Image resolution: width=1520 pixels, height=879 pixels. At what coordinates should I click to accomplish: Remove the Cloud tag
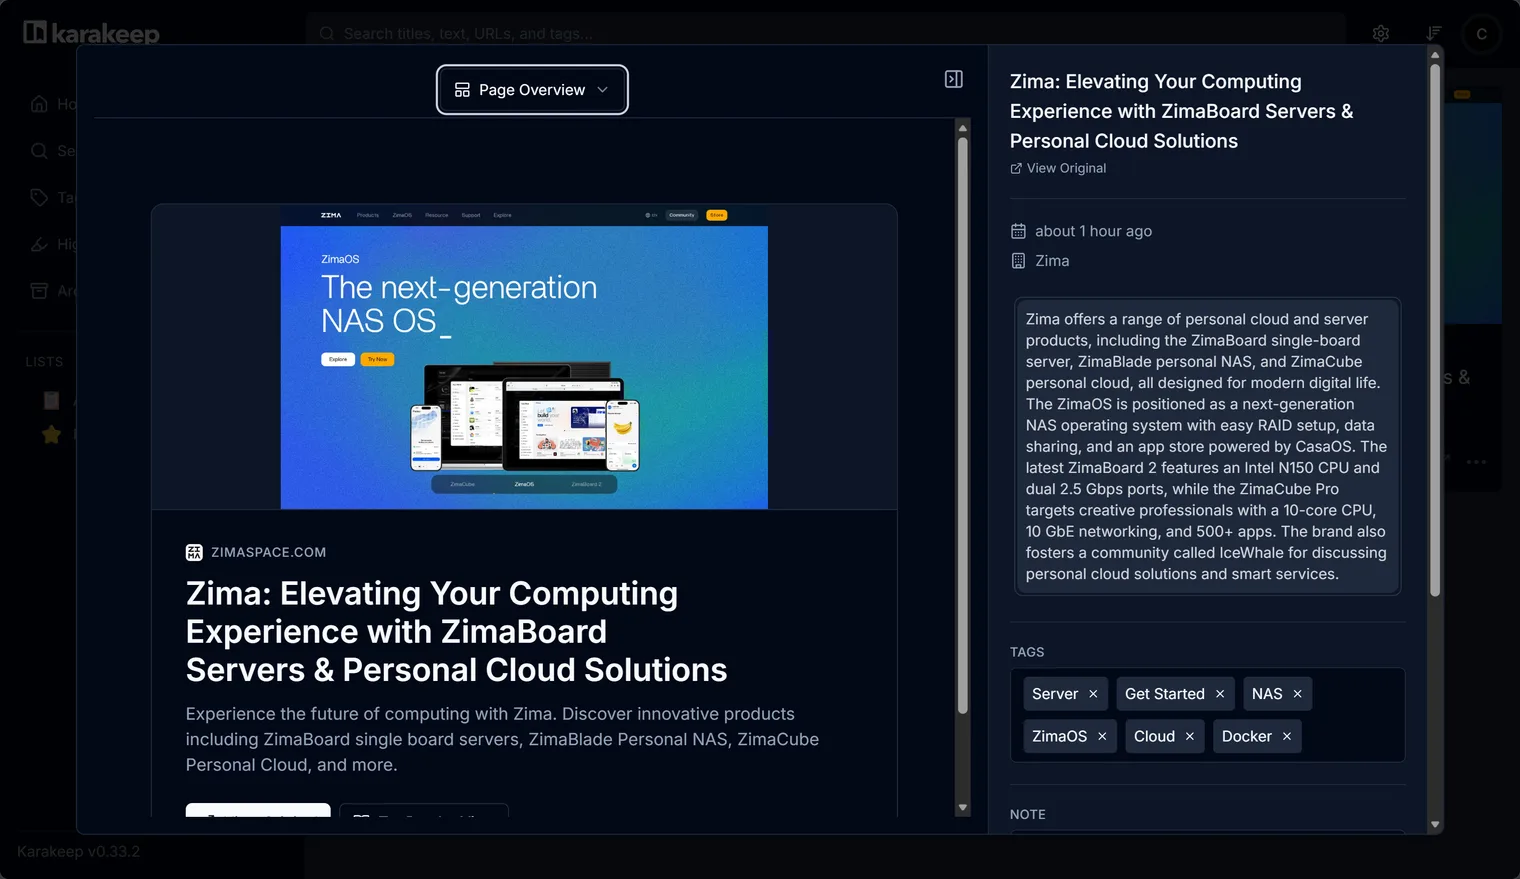click(1190, 736)
